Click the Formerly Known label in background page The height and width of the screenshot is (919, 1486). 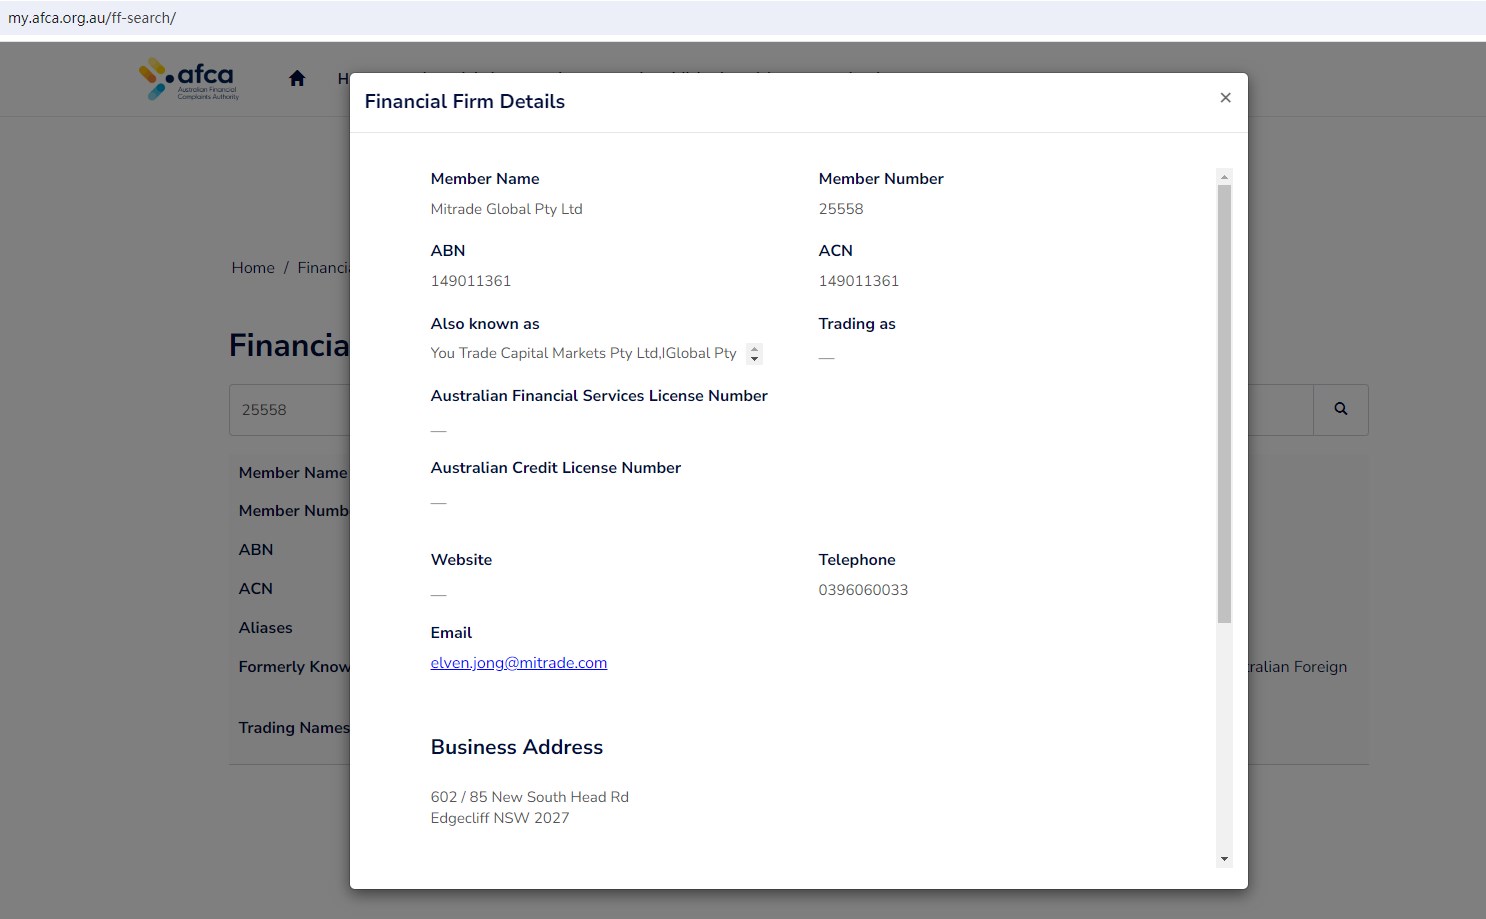294,667
